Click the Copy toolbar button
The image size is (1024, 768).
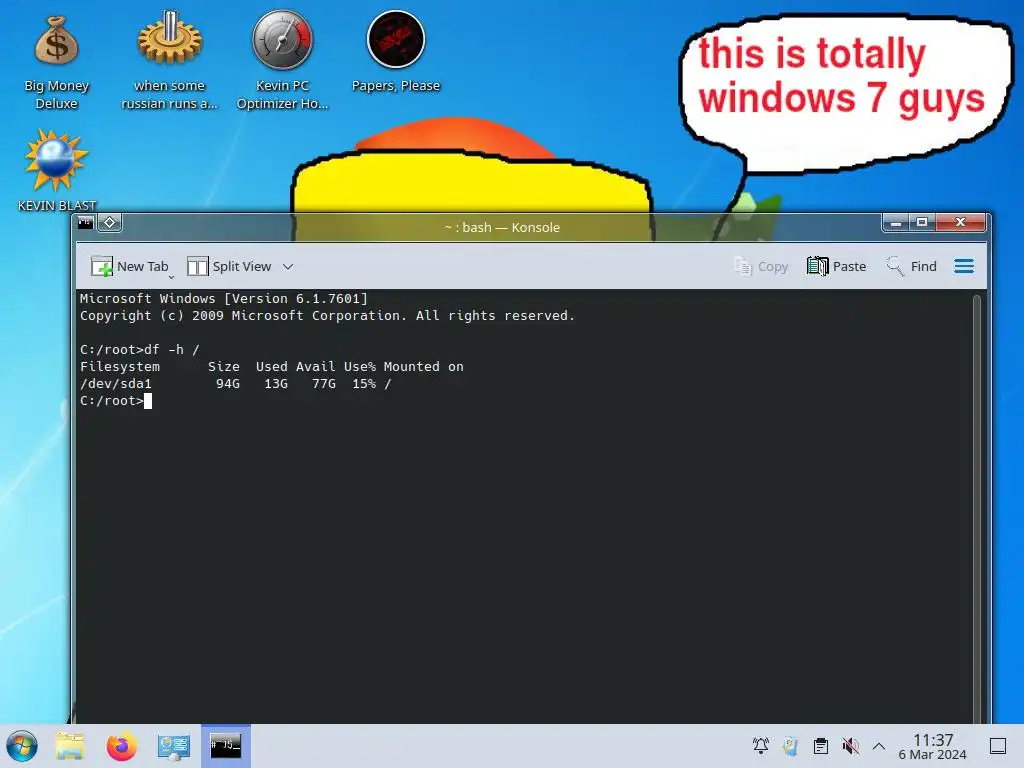click(761, 266)
